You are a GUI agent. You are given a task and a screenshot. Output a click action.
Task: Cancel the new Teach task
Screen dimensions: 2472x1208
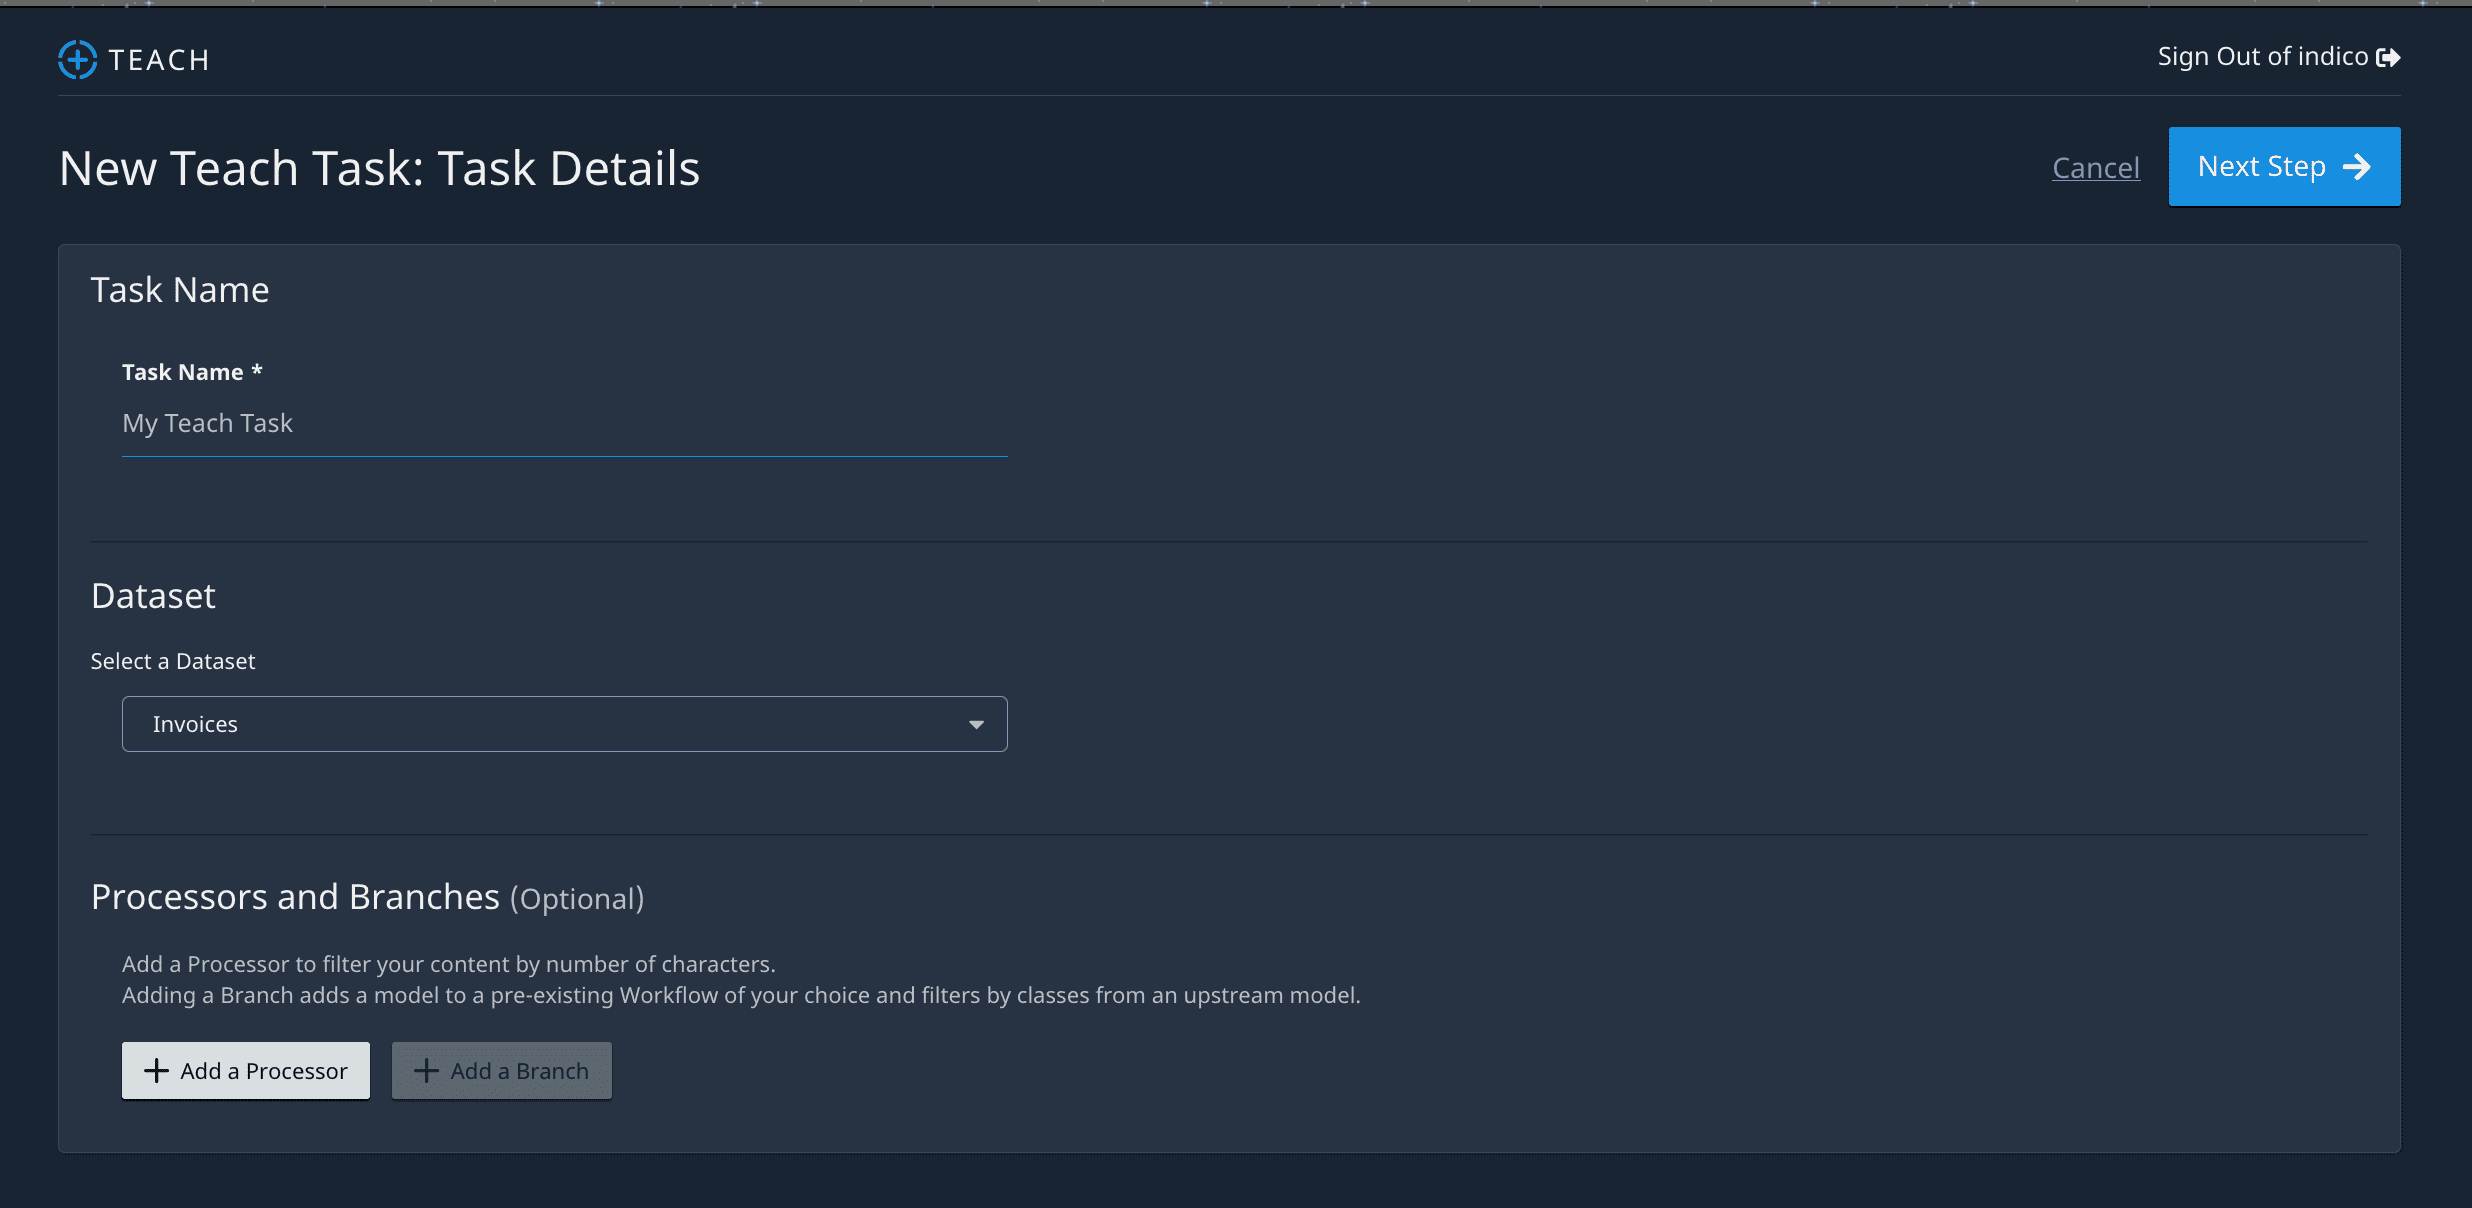tap(2095, 168)
